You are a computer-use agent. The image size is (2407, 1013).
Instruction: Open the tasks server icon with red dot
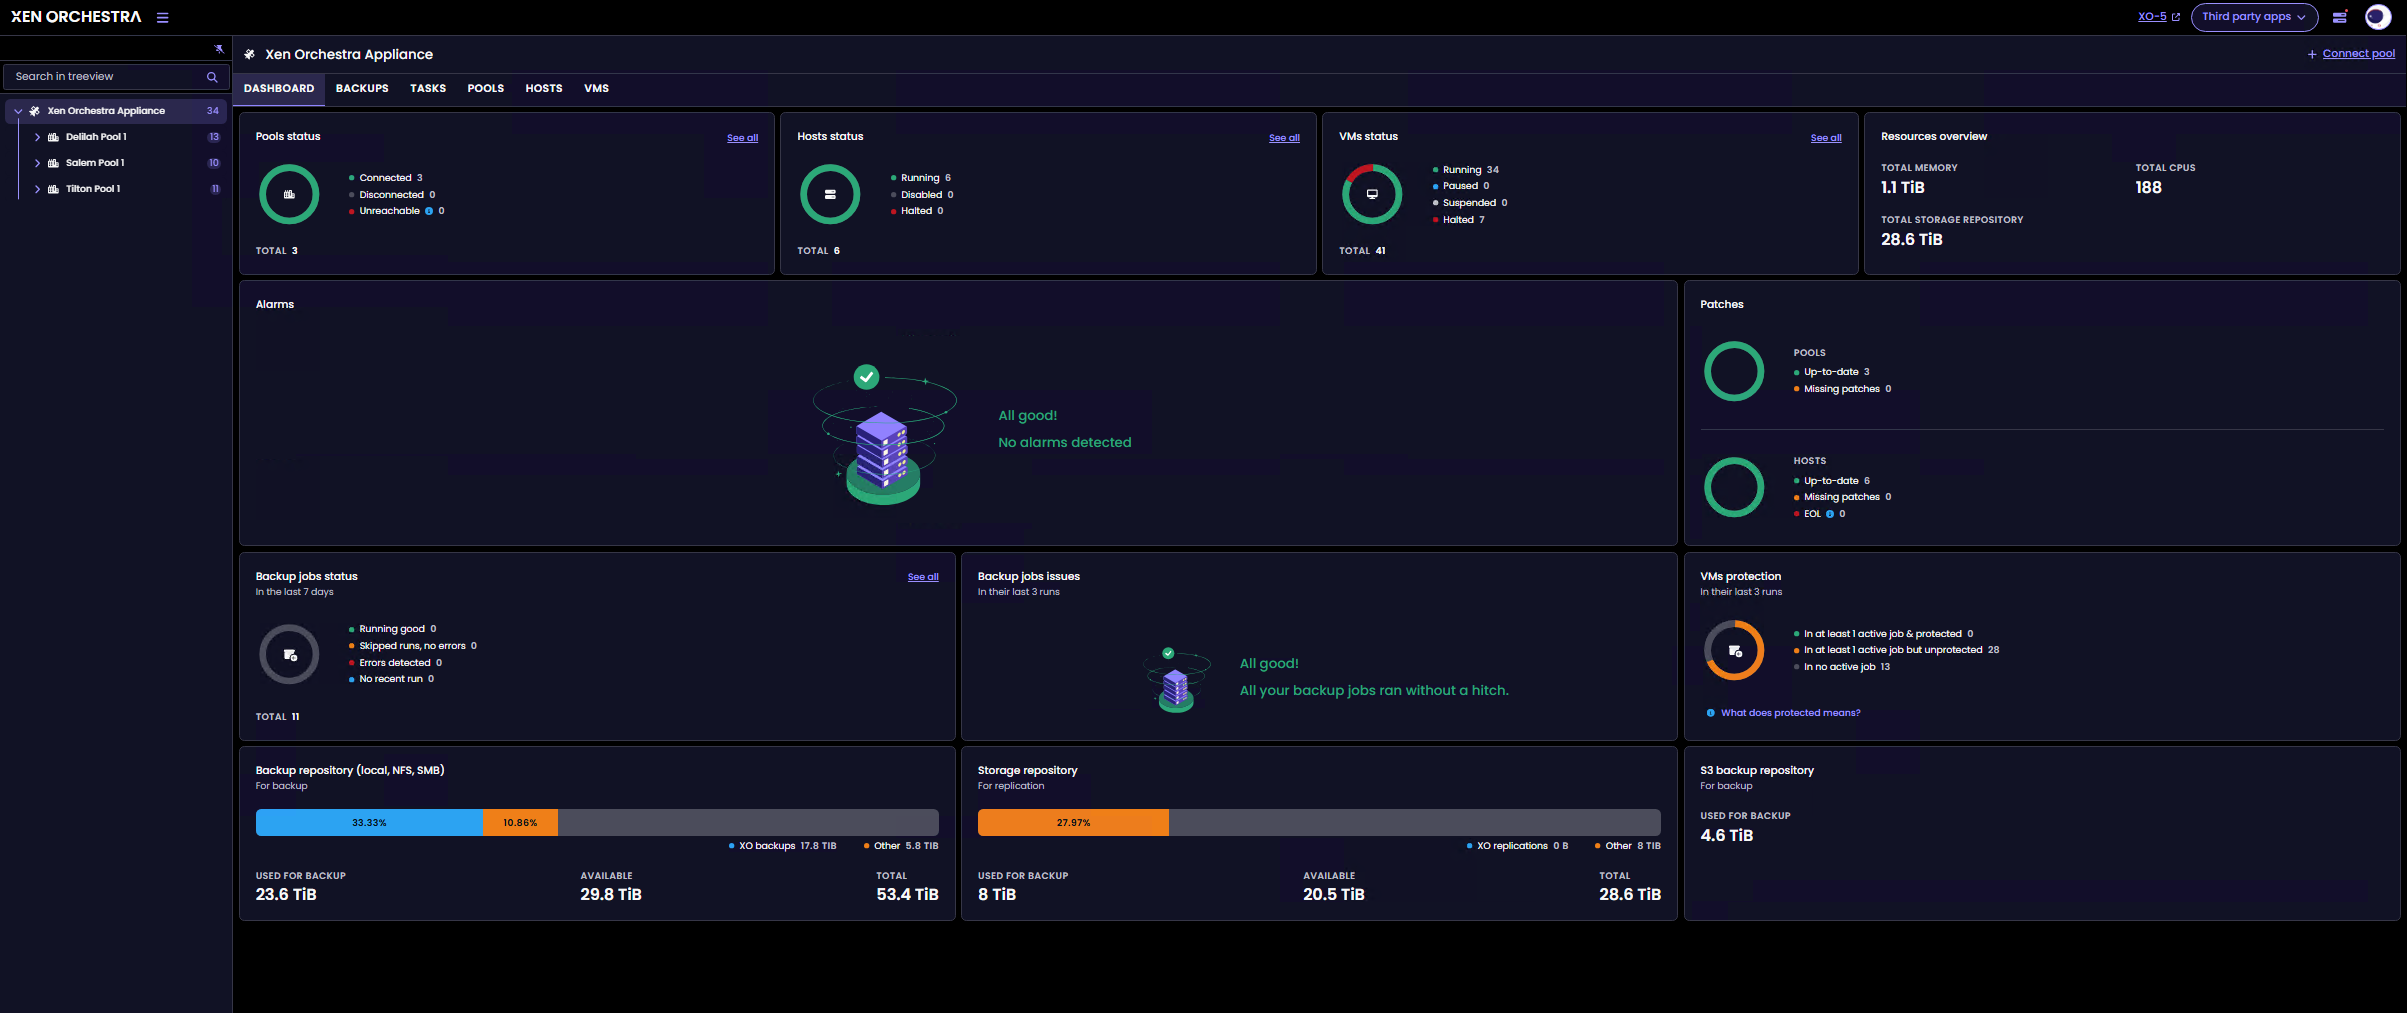point(2339,17)
